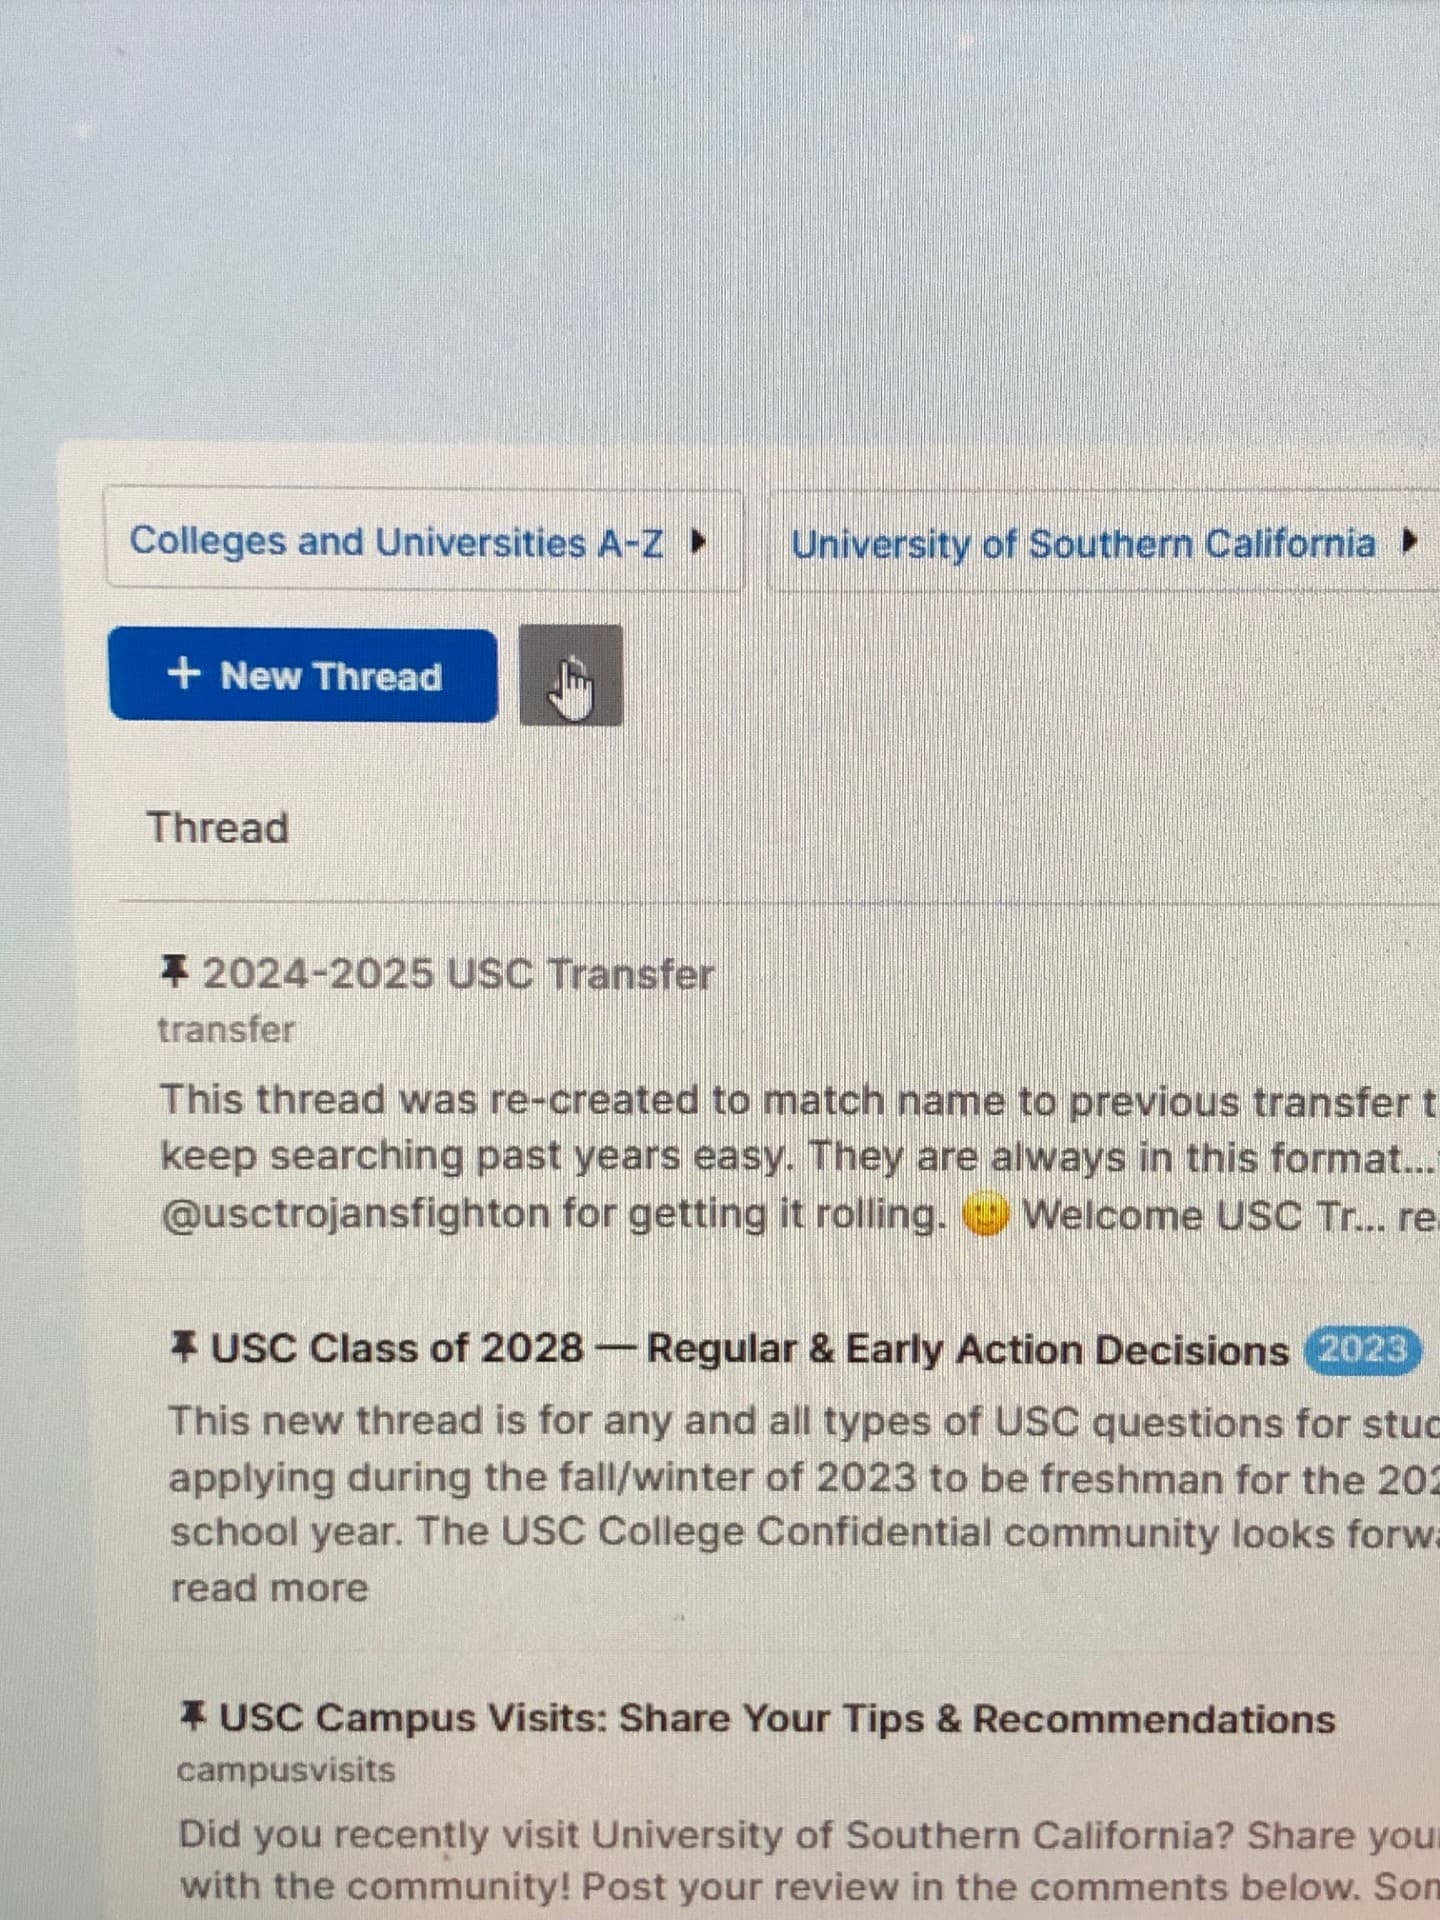Image resolution: width=1440 pixels, height=1920 pixels.
Task: Select the campusvisits tag
Action: pos(286,1770)
